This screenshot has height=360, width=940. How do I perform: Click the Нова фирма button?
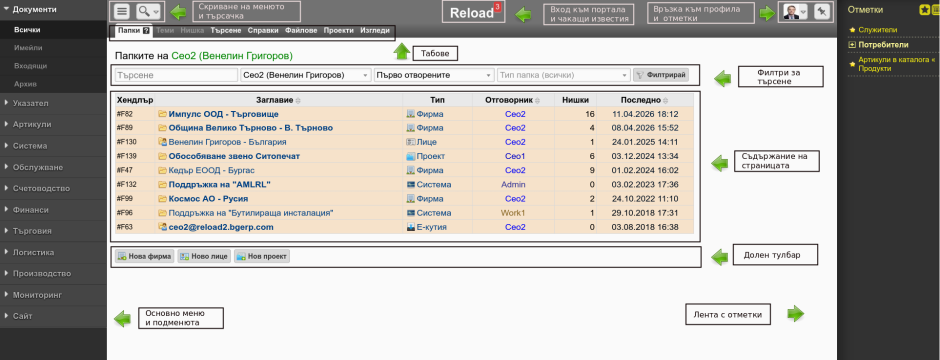[144, 256]
